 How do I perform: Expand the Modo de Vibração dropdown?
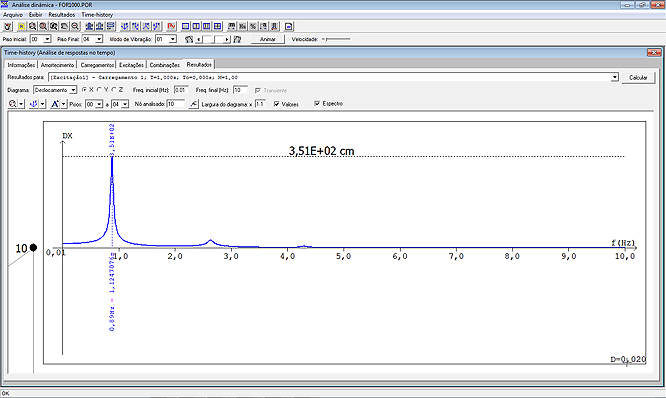[x=172, y=39]
